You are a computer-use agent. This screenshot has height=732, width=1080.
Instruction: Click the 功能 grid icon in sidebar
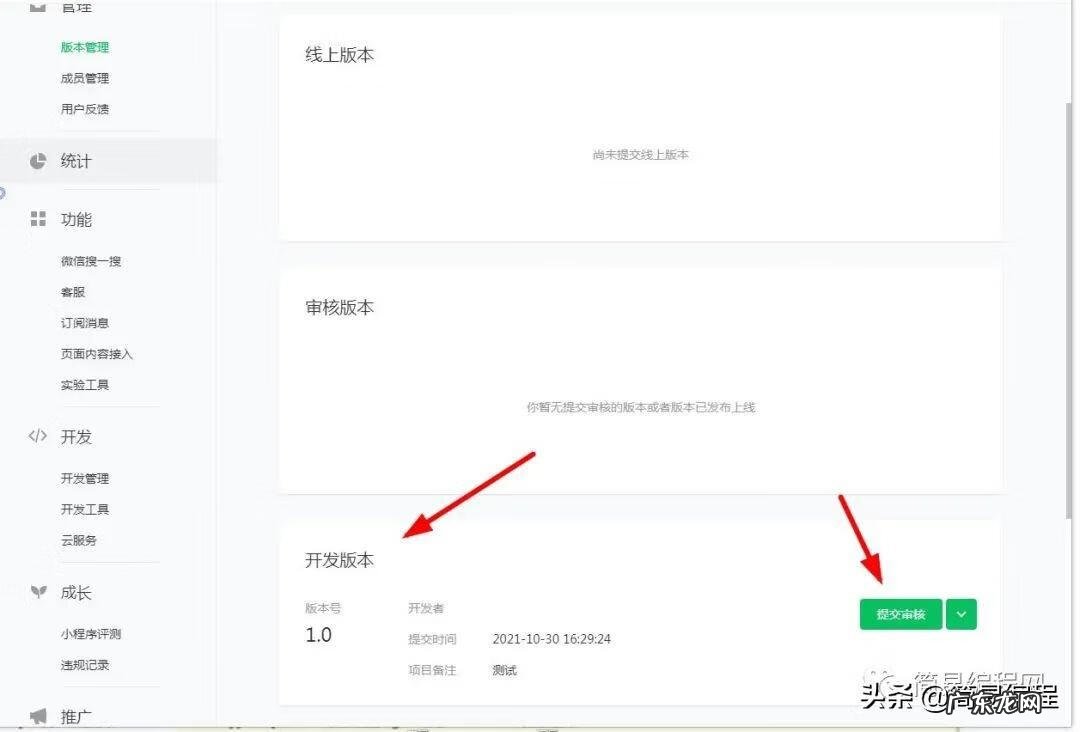coord(38,219)
